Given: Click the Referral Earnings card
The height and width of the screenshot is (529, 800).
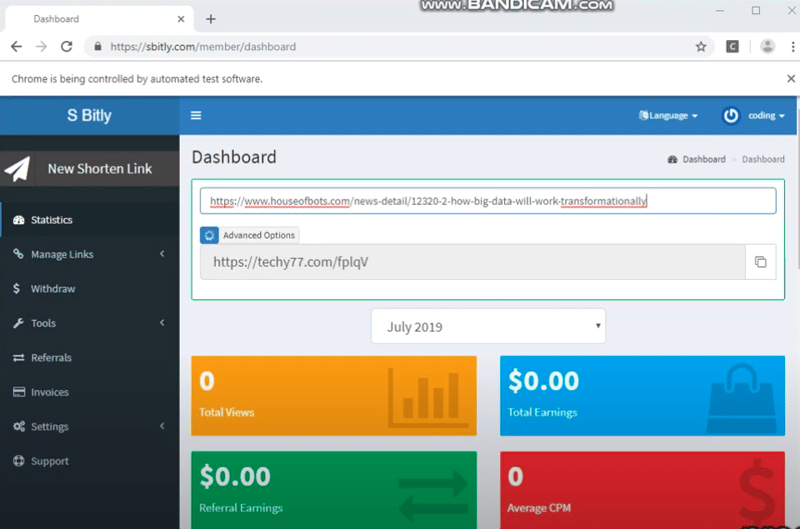Looking at the screenshot, I should click(334, 490).
